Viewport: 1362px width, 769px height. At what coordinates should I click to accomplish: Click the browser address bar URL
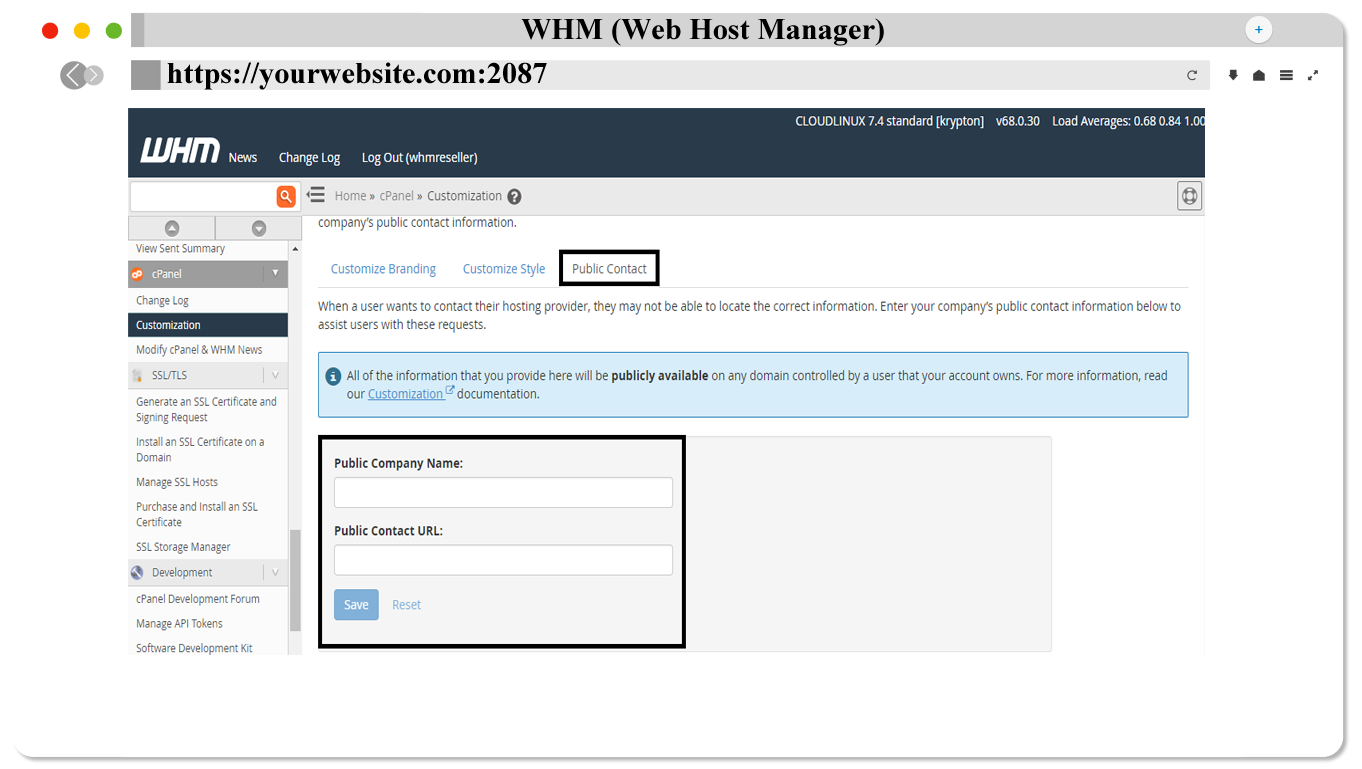click(357, 74)
